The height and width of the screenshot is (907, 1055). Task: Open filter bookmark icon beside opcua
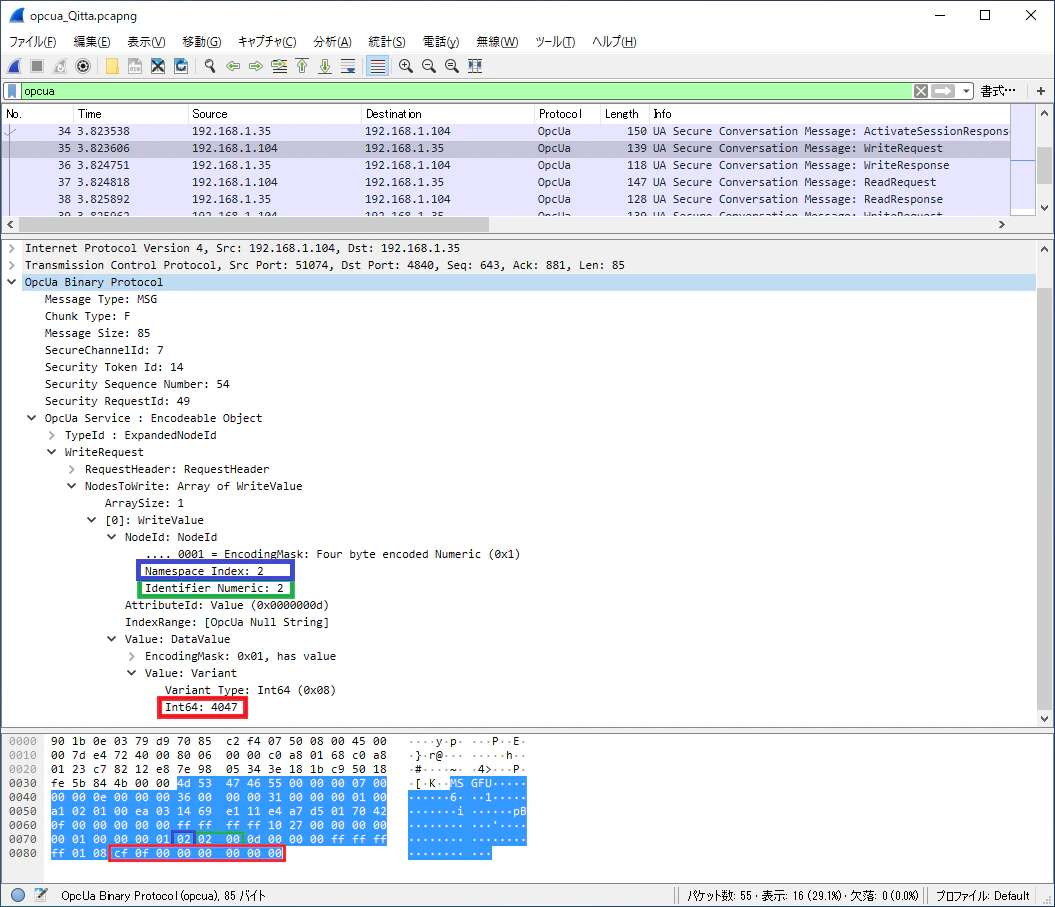pyautogui.click(x=12, y=91)
